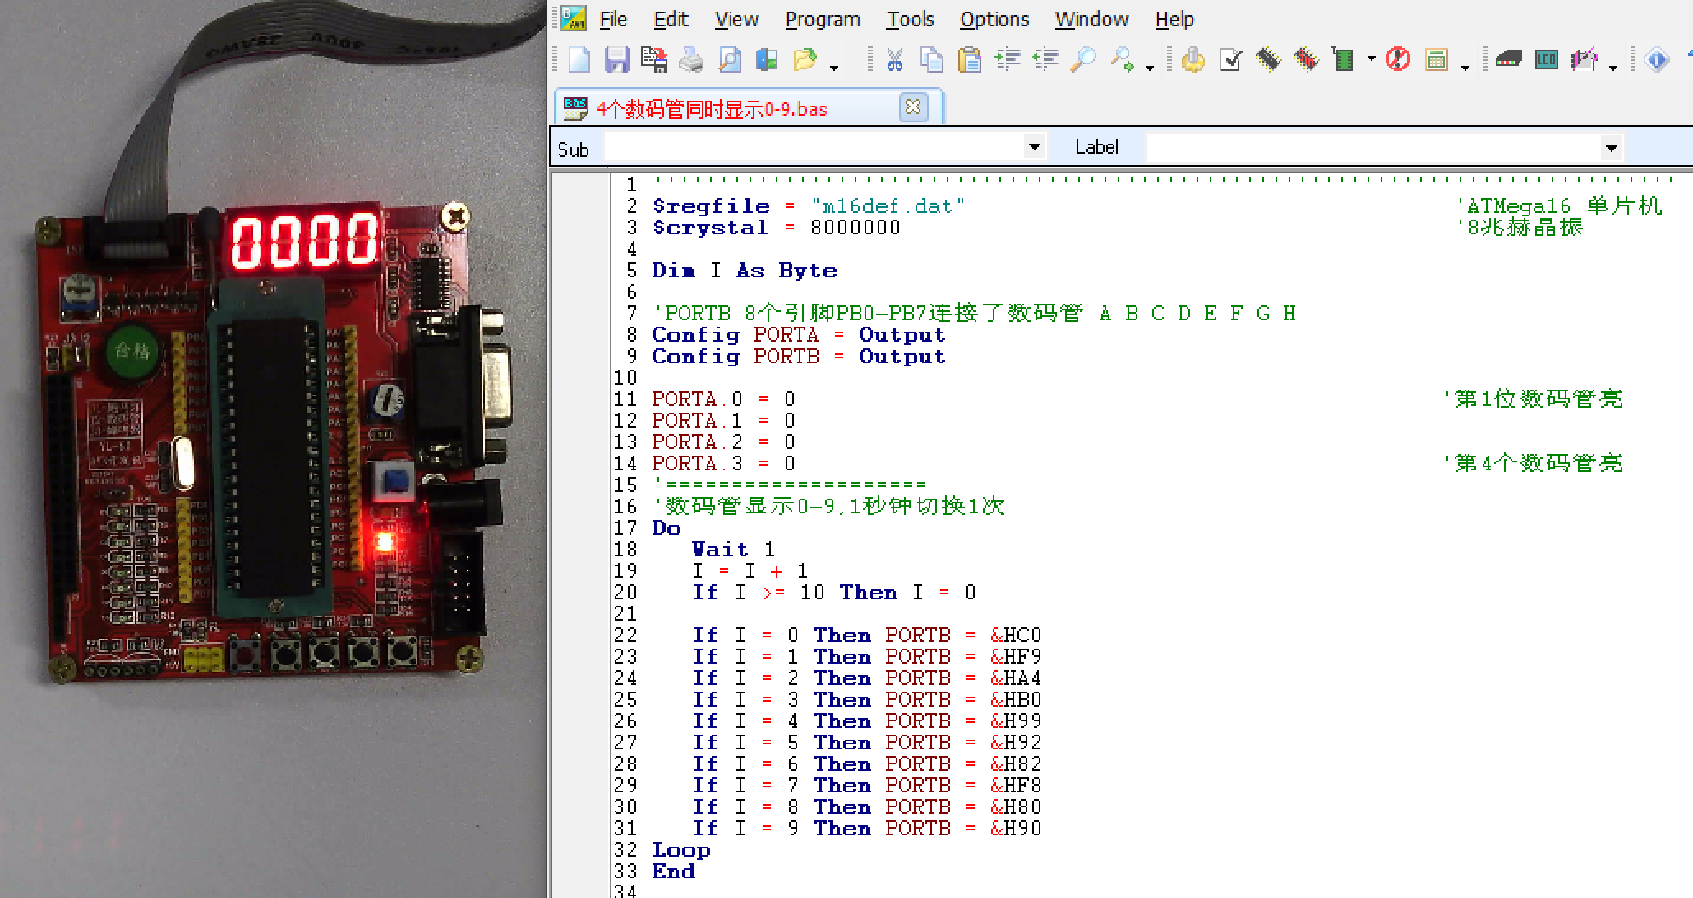
Task: Open dropdown arrow beside Program chip icon
Action: click(x=1371, y=60)
